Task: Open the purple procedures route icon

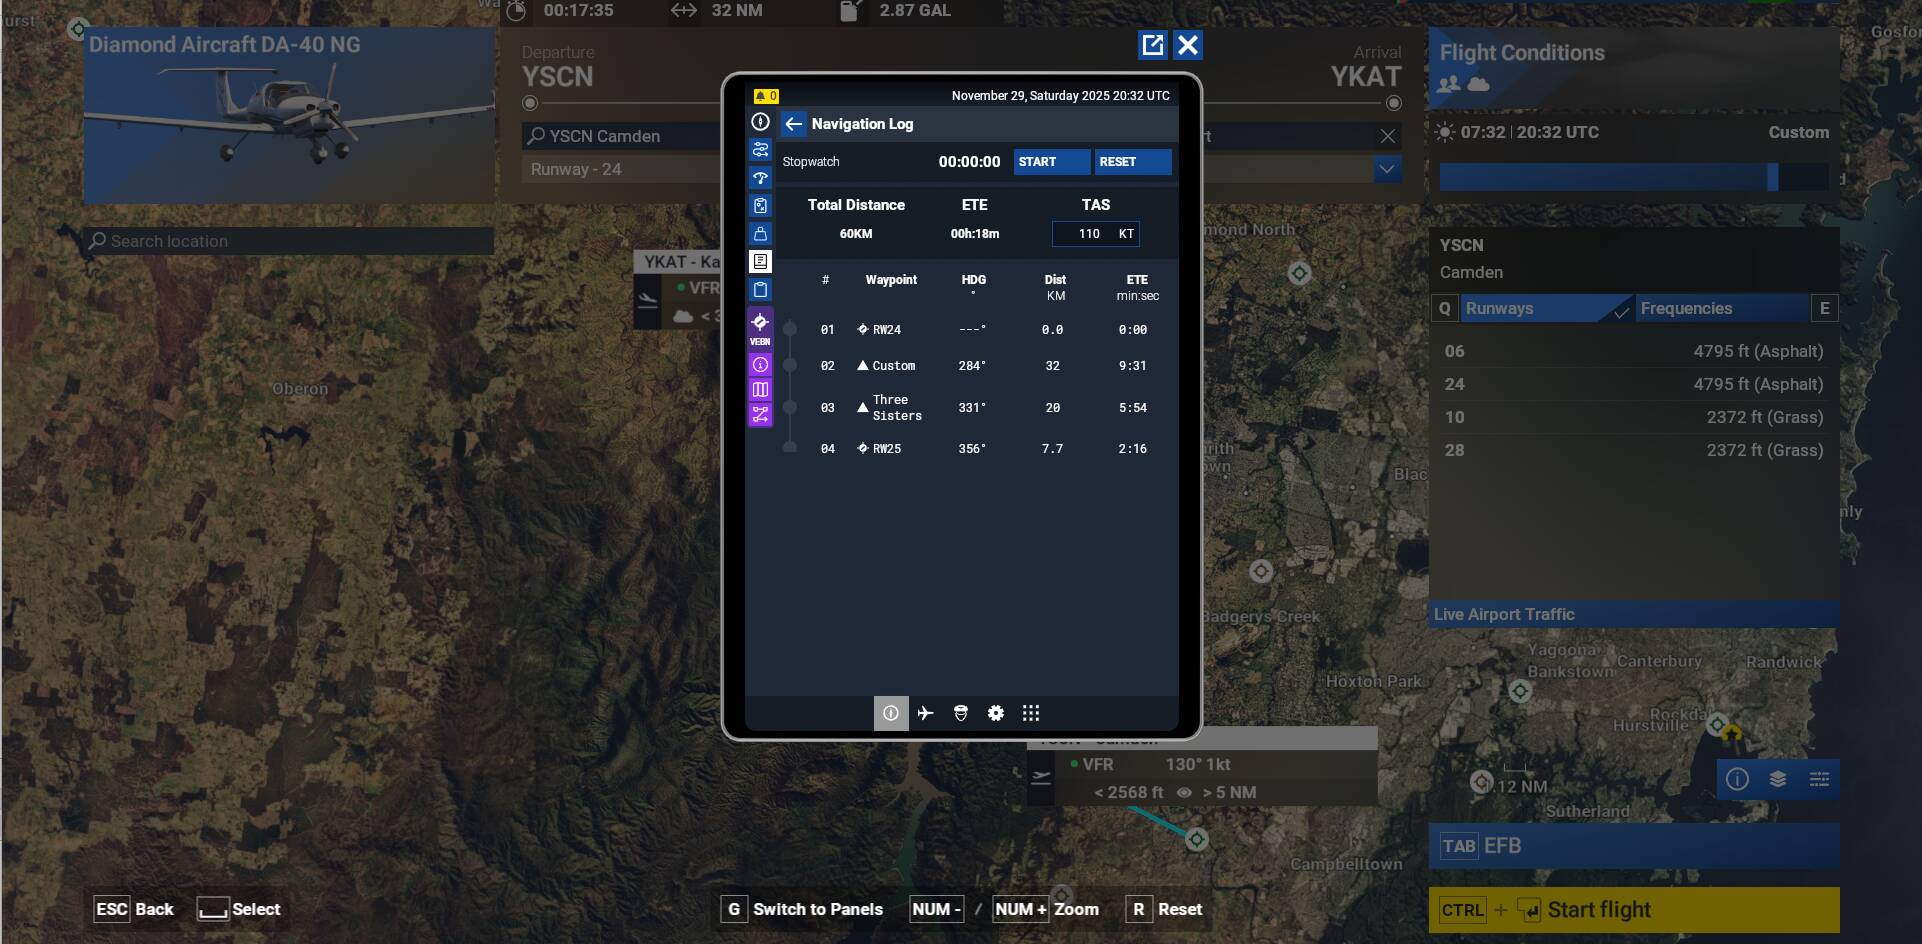Action: click(760, 414)
